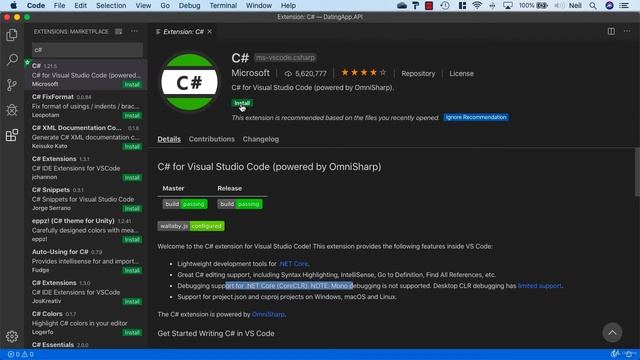Open the Source Control view
Screen dimensions: 640x360
click(x=12, y=85)
